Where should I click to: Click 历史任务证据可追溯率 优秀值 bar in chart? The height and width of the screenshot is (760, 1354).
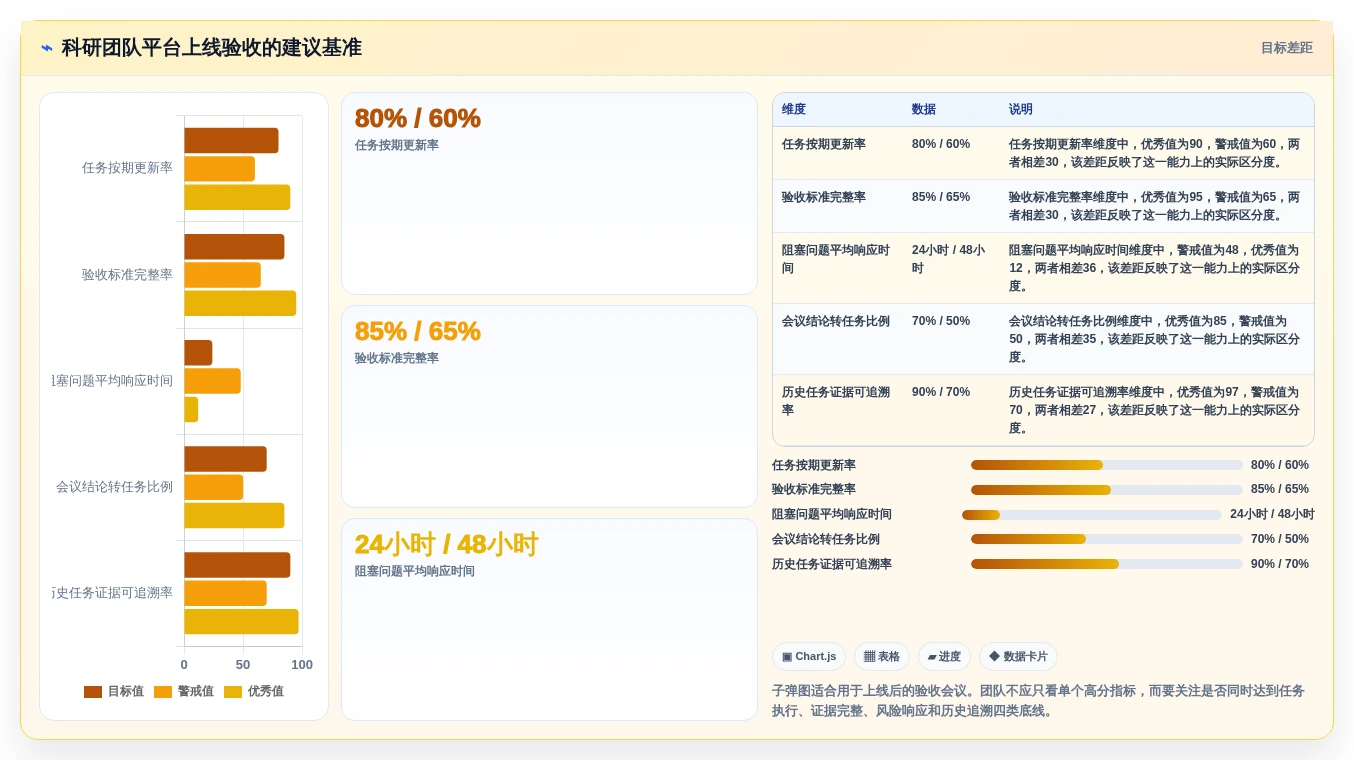pyautogui.click(x=241, y=621)
